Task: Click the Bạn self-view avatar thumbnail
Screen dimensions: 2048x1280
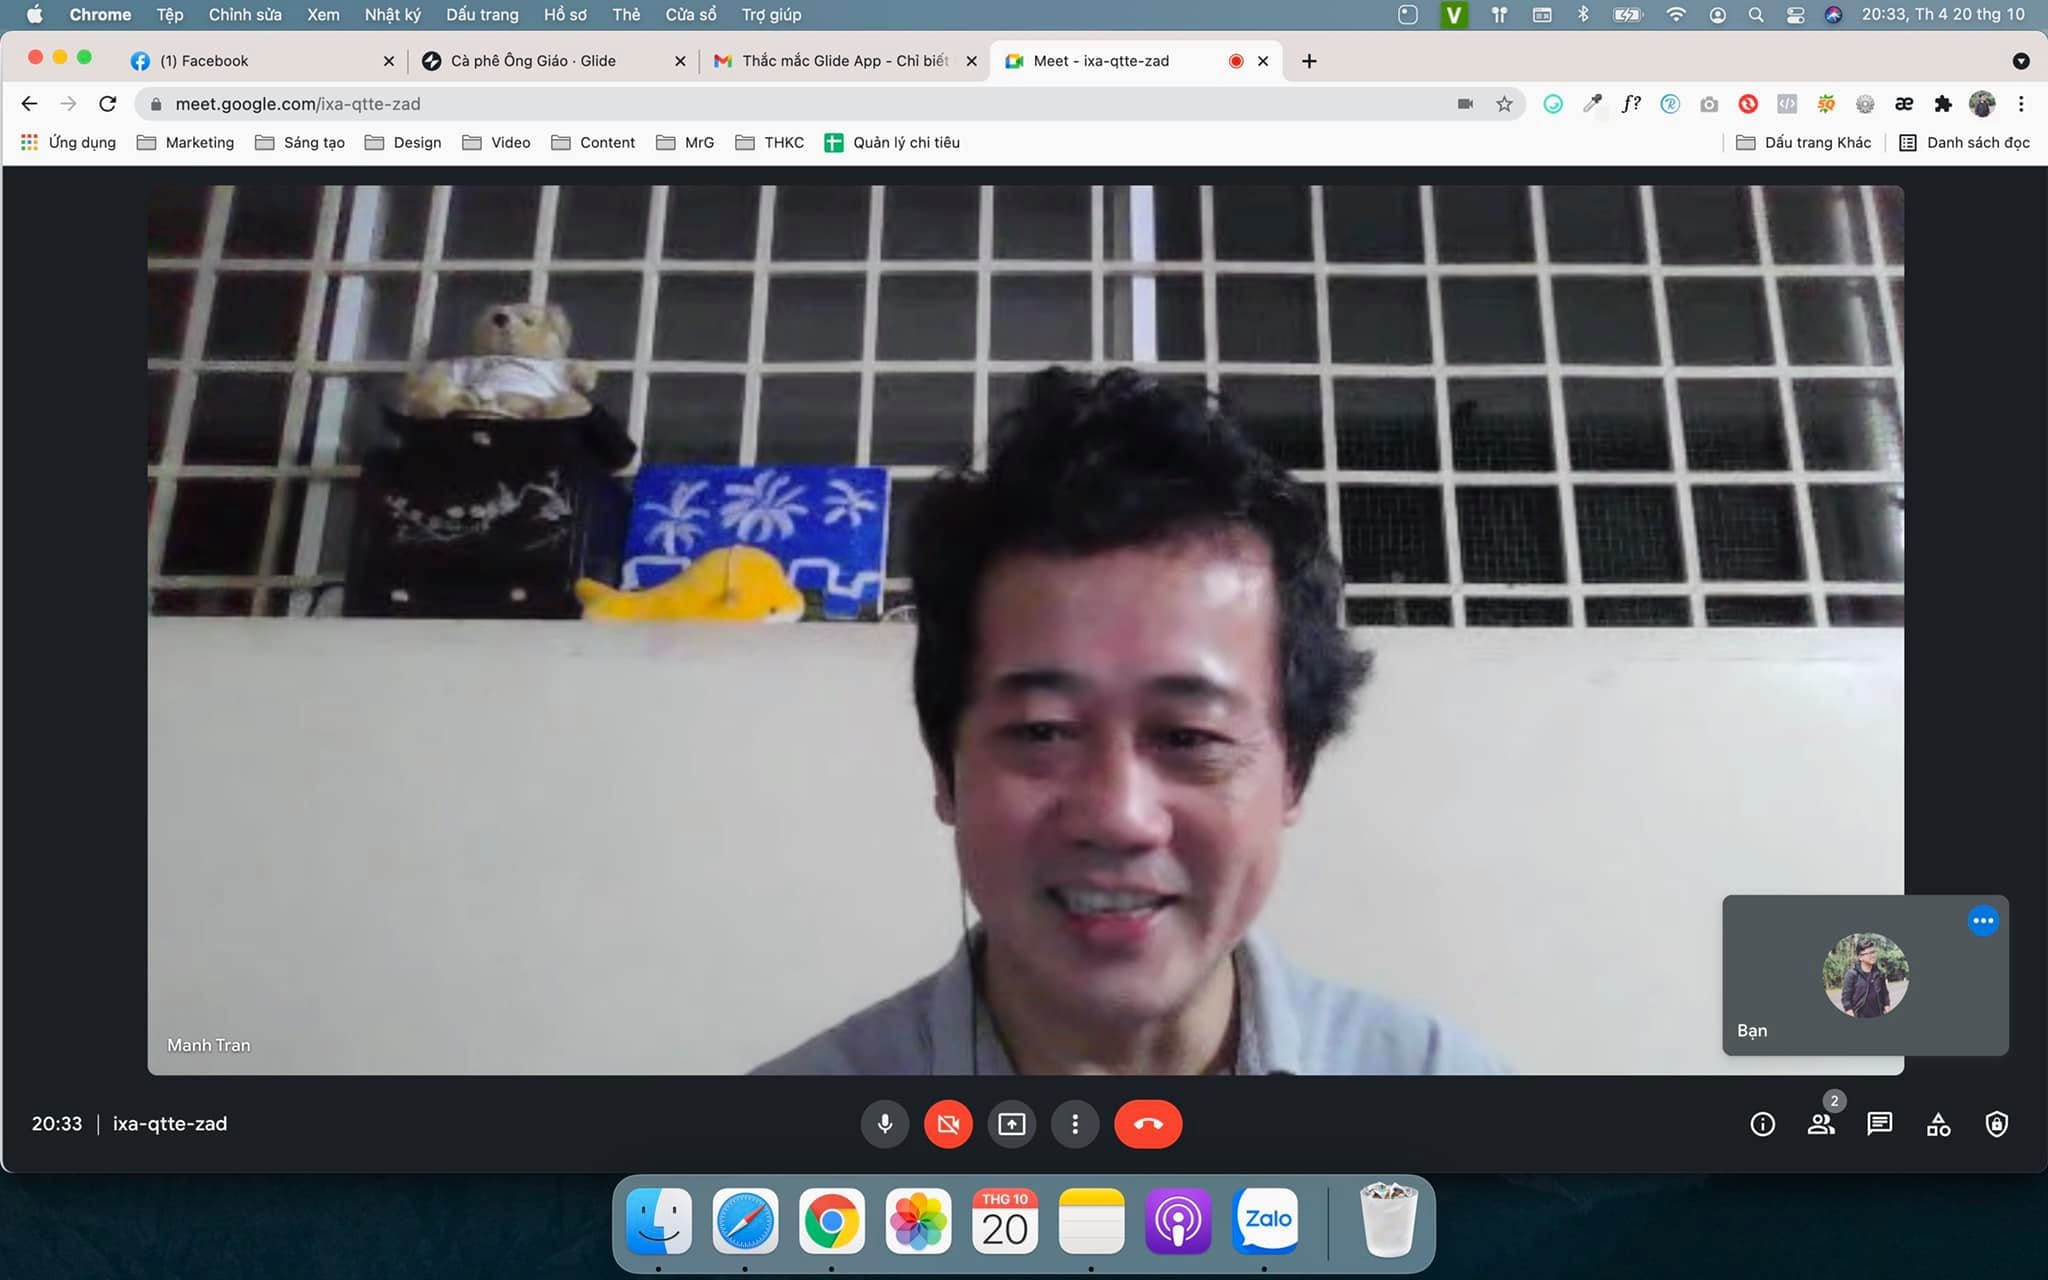Action: (1866, 975)
